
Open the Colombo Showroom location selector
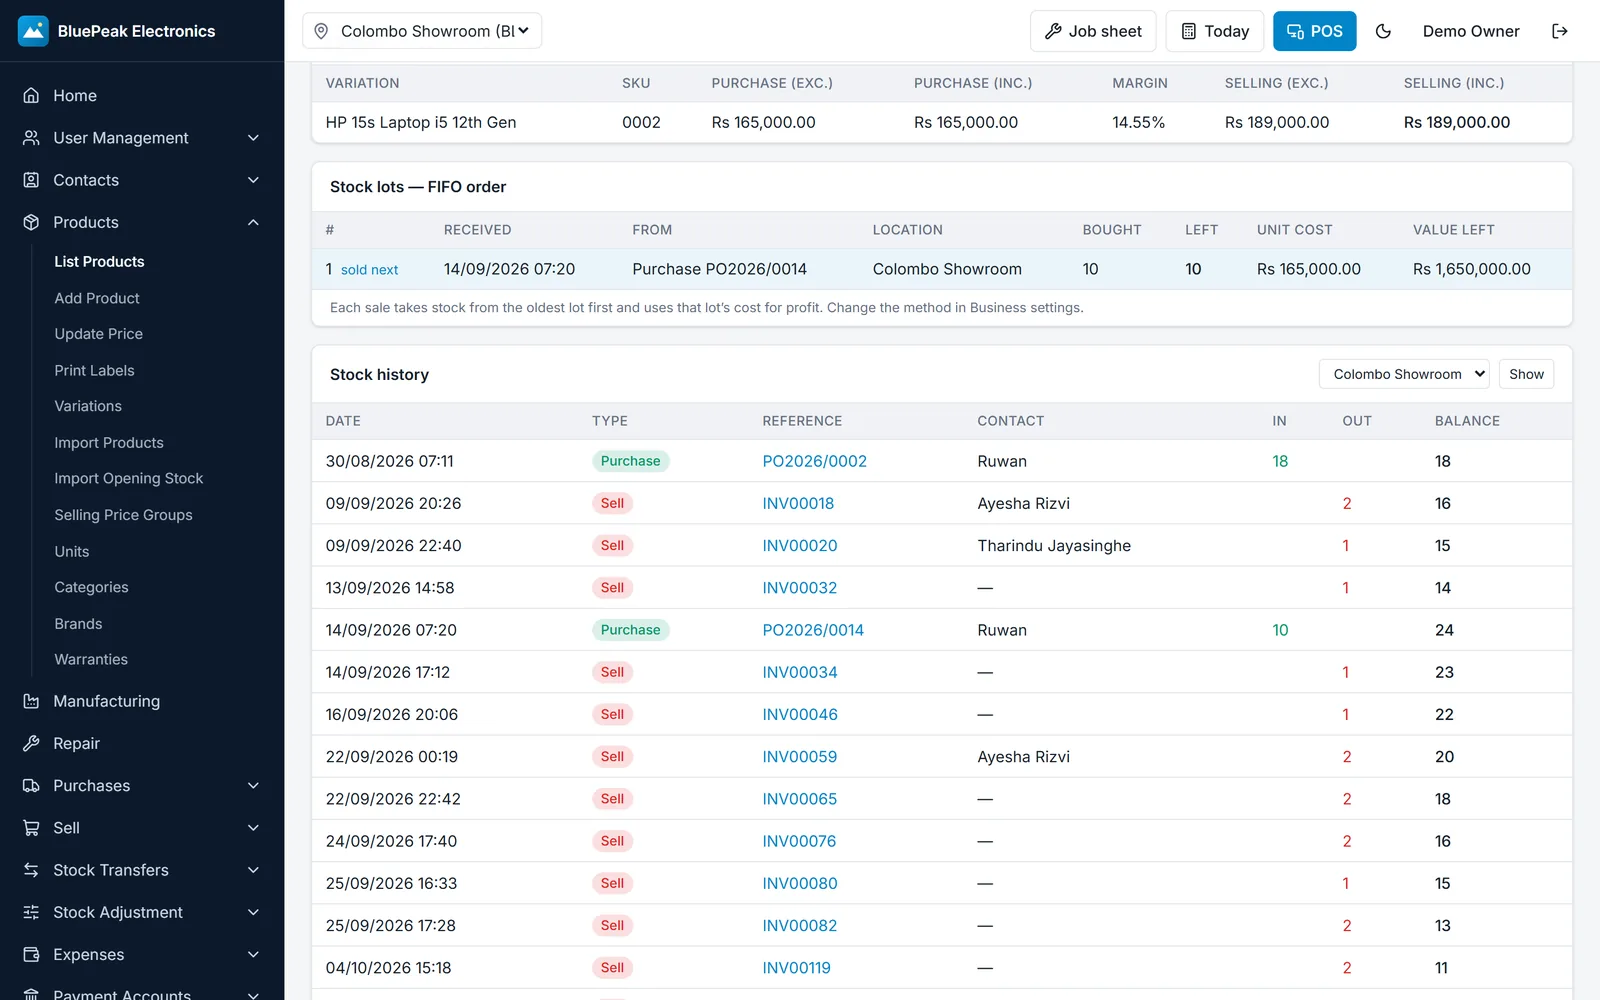pyautogui.click(x=422, y=31)
